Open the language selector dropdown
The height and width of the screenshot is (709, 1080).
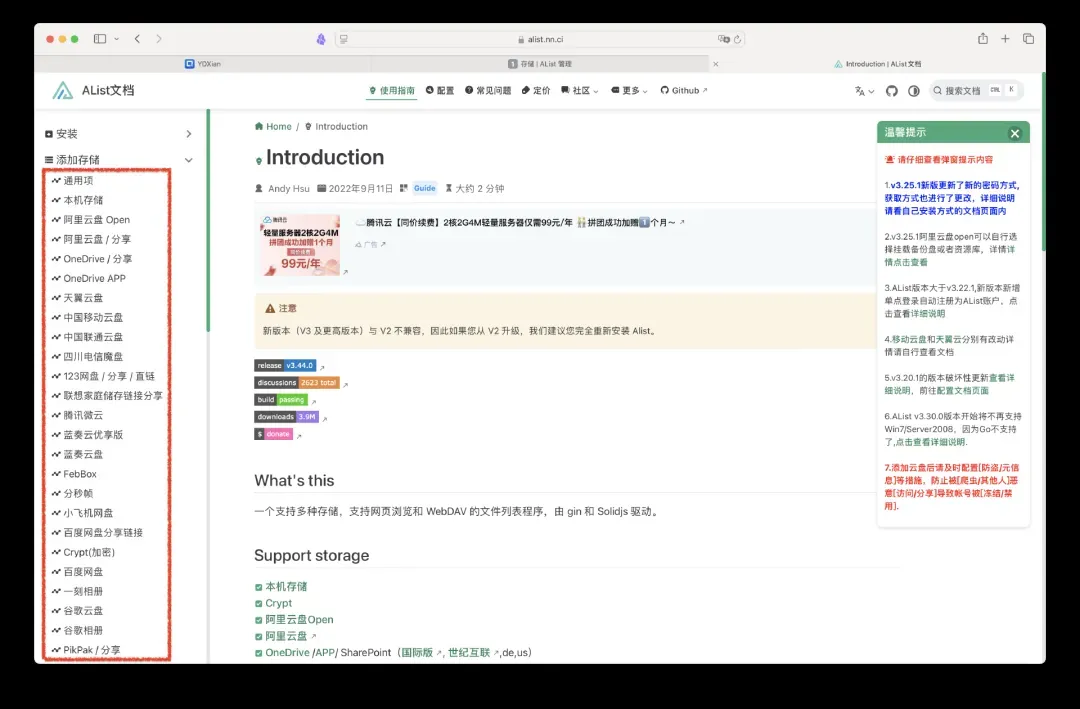(864, 91)
